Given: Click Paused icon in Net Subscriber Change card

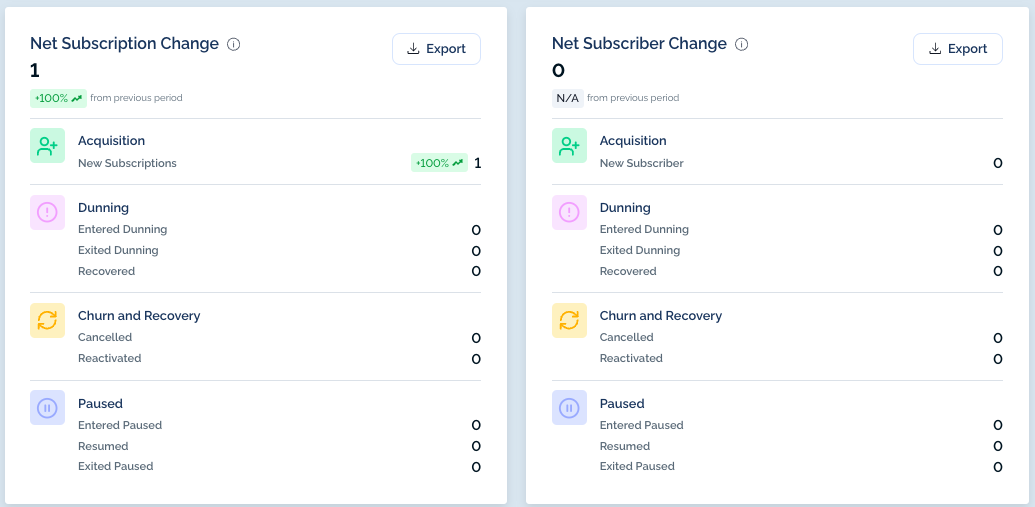Looking at the screenshot, I should pyautogui.click(x=569, y=407).
